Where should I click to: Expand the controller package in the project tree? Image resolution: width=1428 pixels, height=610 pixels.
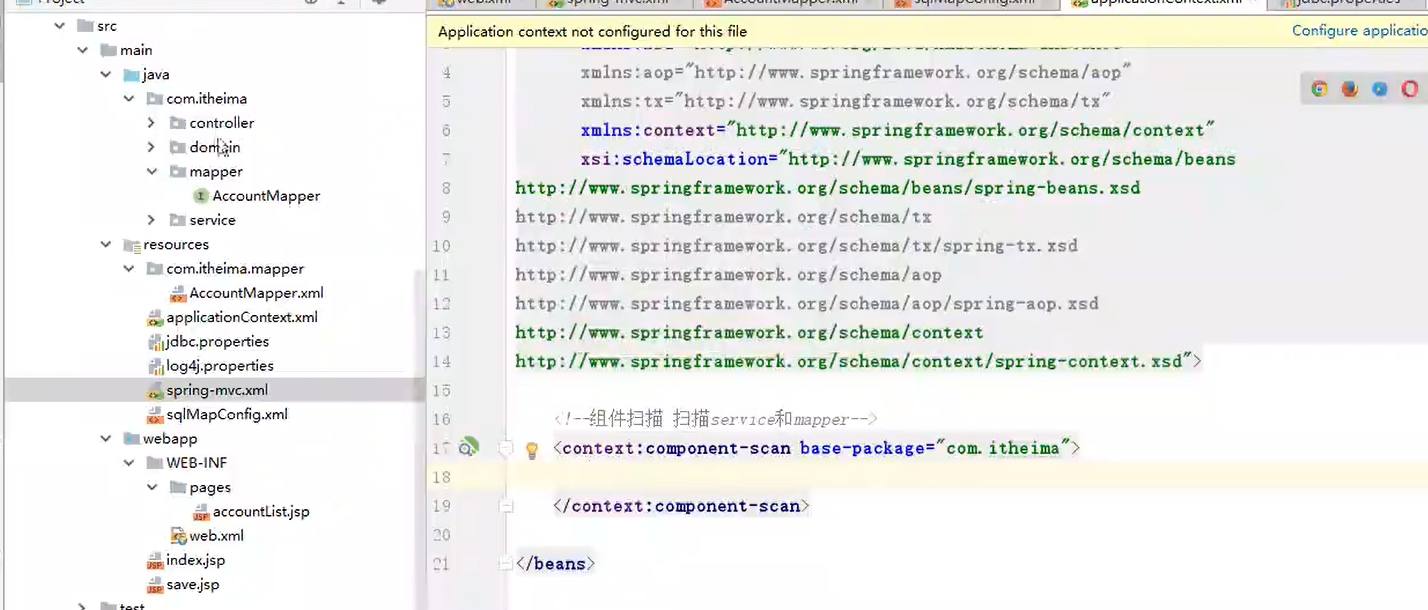[x=151, y=122]
